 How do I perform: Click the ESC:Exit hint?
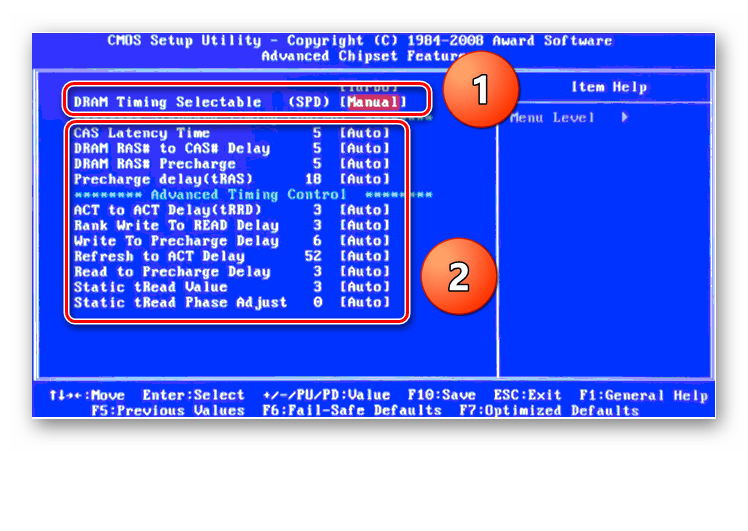point(527,395)
